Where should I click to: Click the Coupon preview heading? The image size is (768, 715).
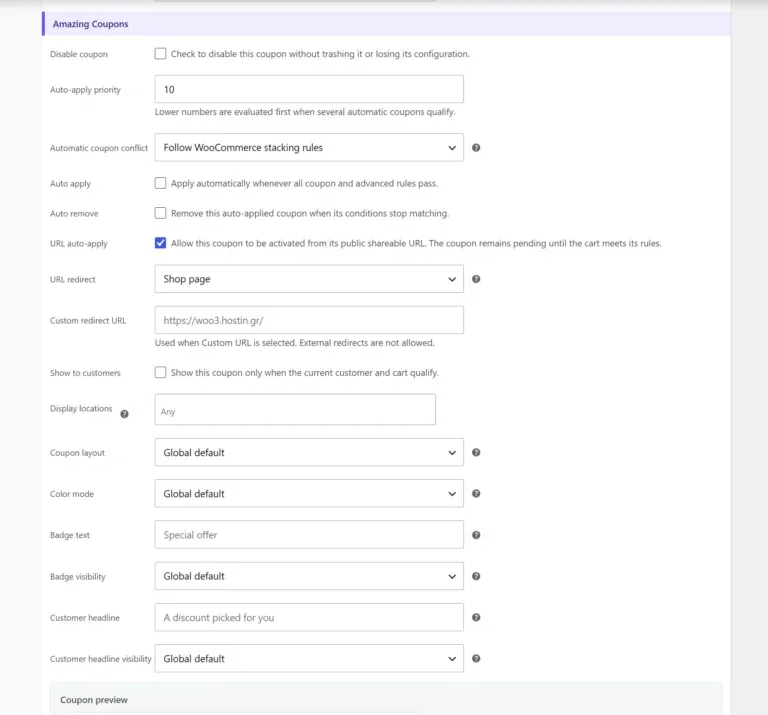coord(94,700)
